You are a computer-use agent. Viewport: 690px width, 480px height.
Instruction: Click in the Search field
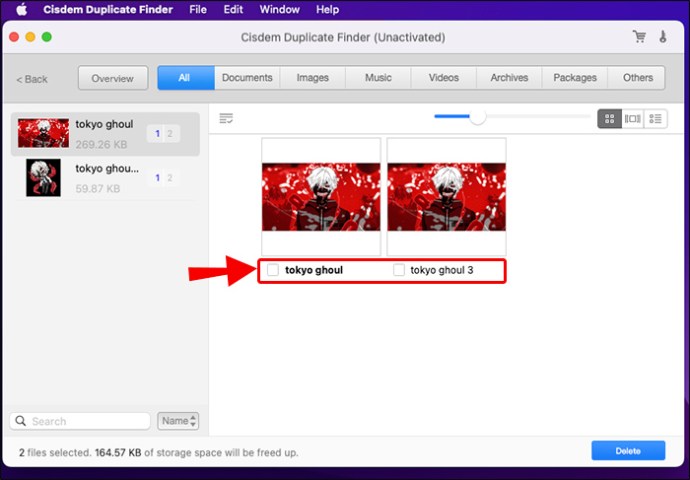pyautogui.click(x=80, y=421)
